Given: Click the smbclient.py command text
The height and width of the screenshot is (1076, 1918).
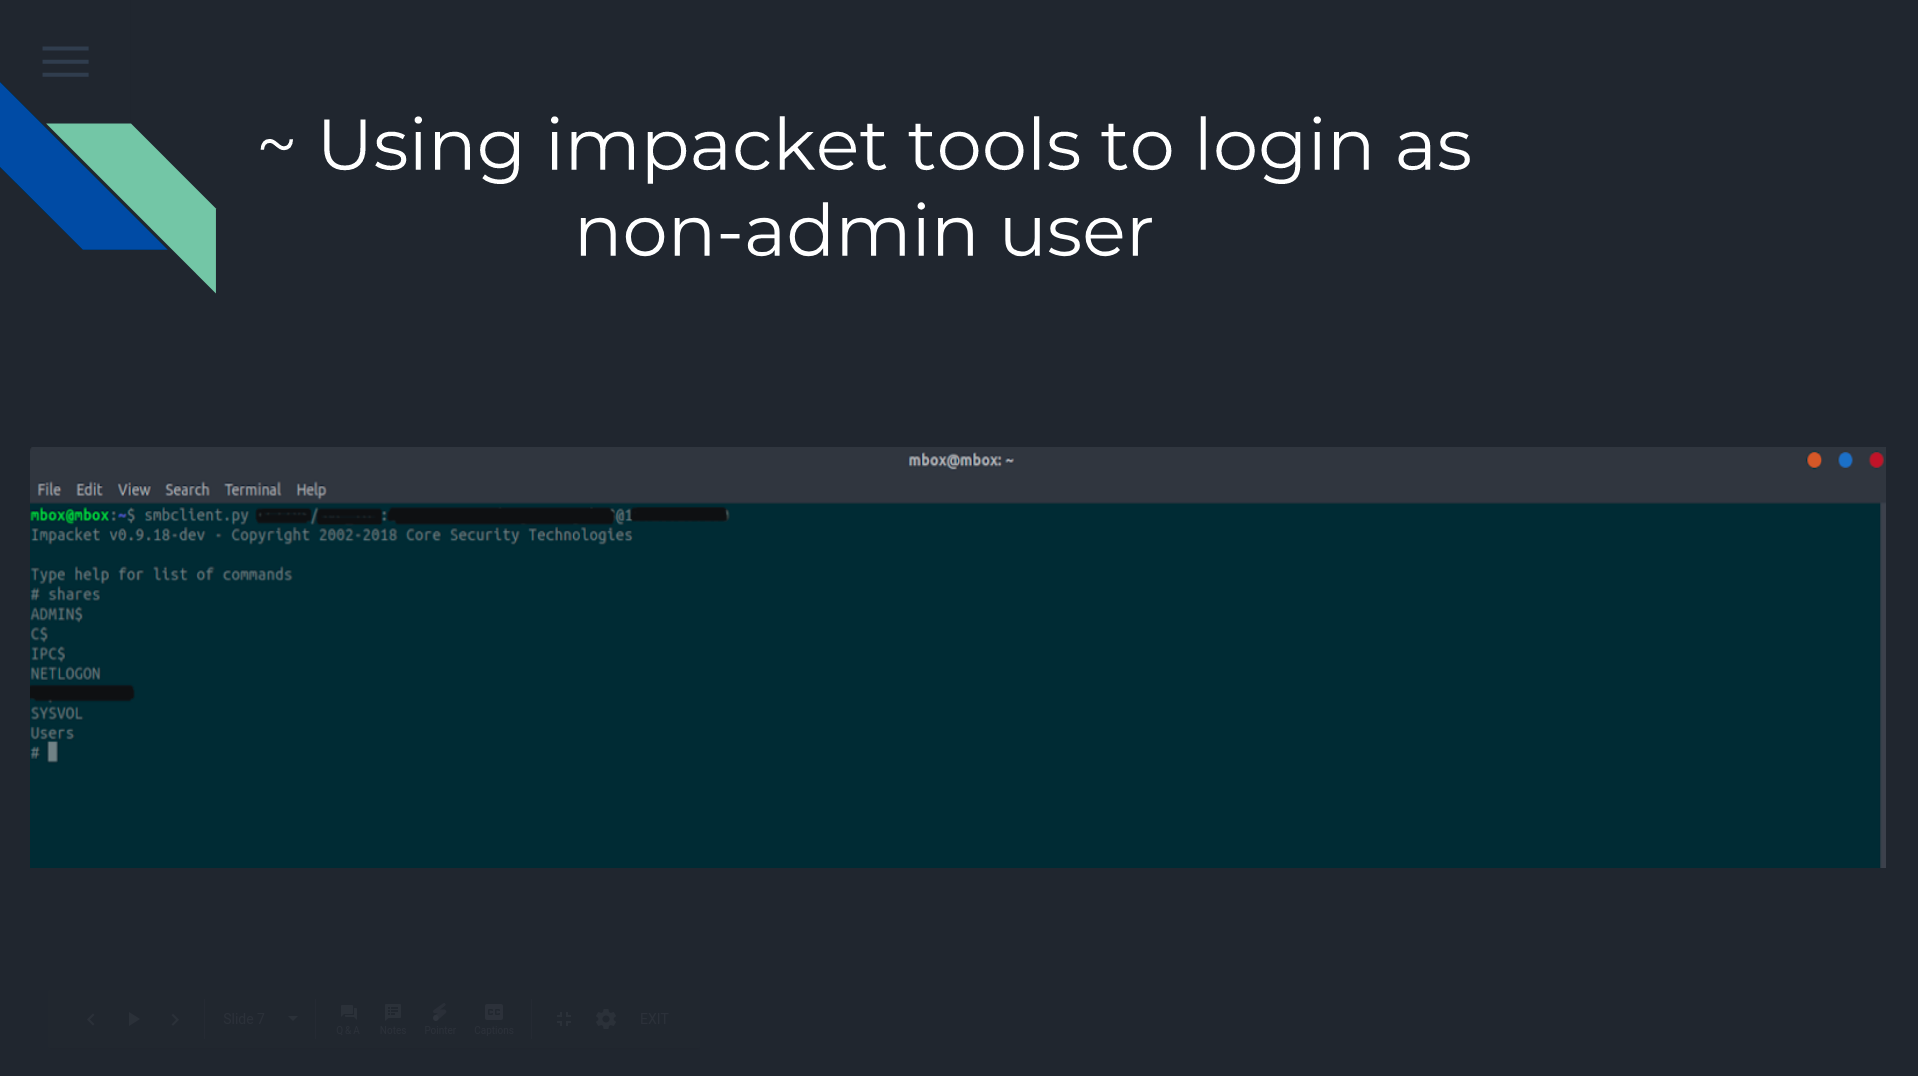Looking at the screenshot, I should 197,515.
